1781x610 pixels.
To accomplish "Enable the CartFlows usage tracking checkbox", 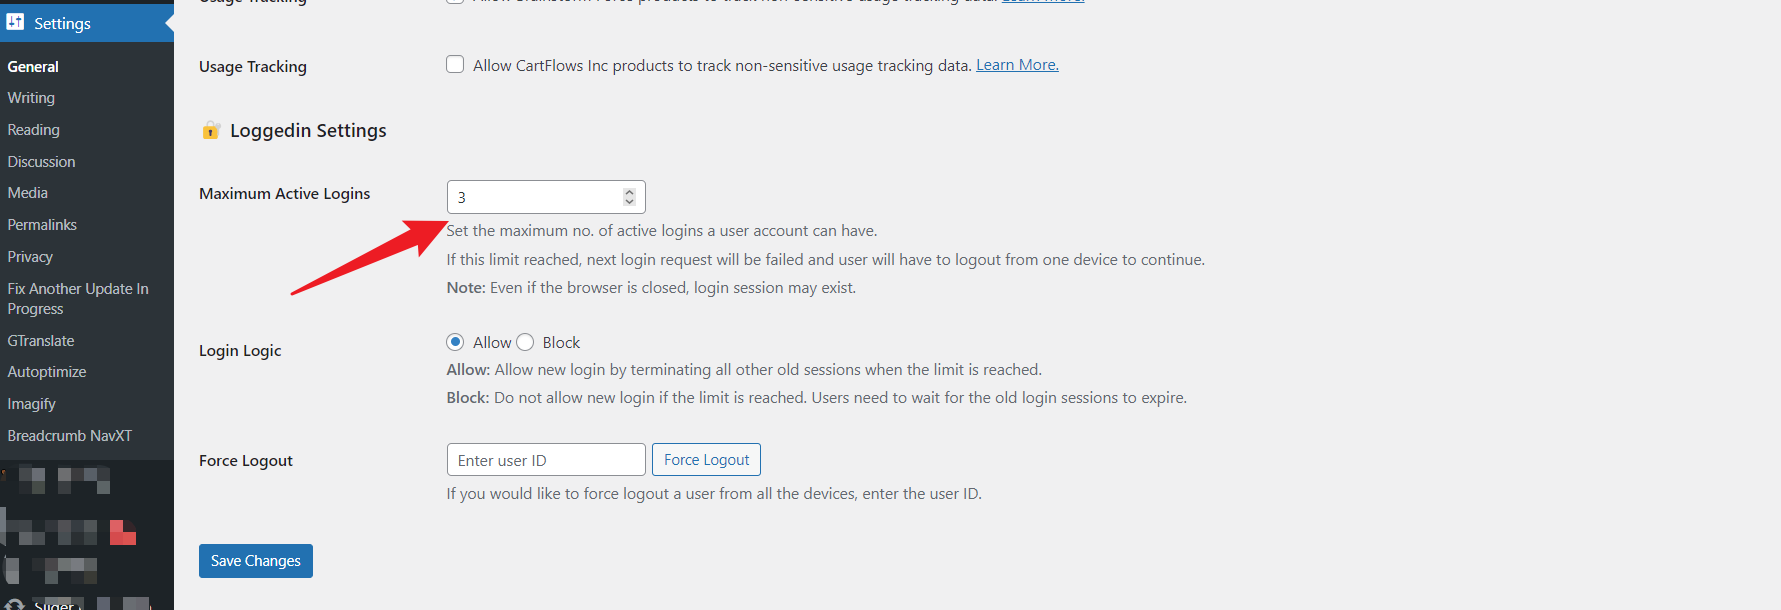I will pyautogui.click(x=455, y=64).
